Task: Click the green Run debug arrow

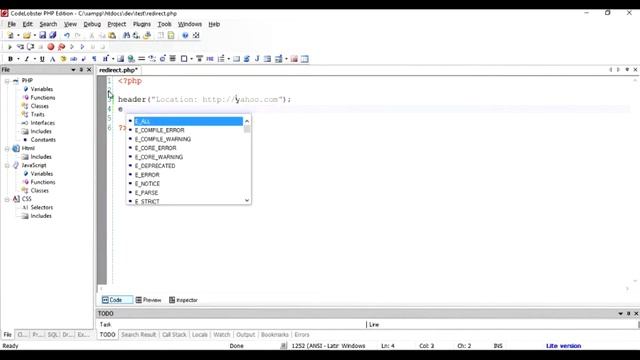Action: tap(10, 47)
